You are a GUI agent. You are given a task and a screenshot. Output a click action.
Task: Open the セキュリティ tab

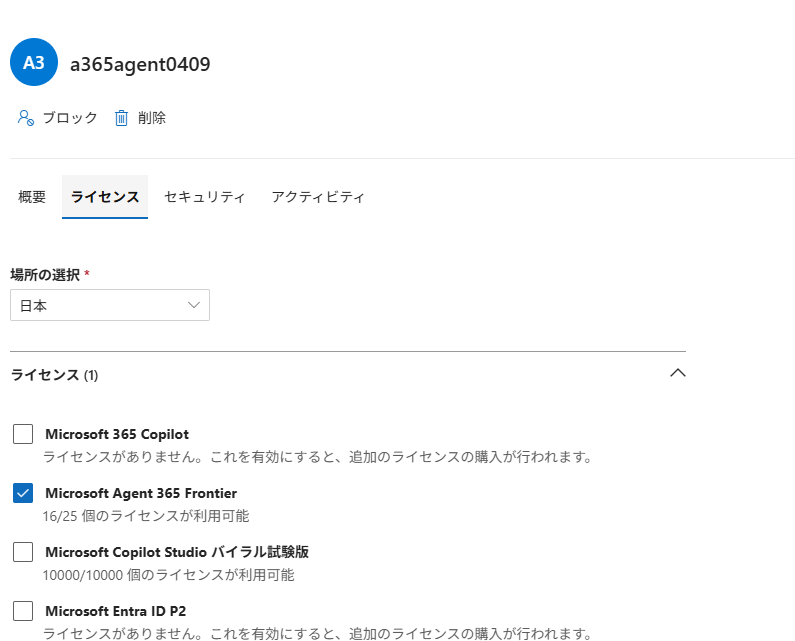[204, 197]
